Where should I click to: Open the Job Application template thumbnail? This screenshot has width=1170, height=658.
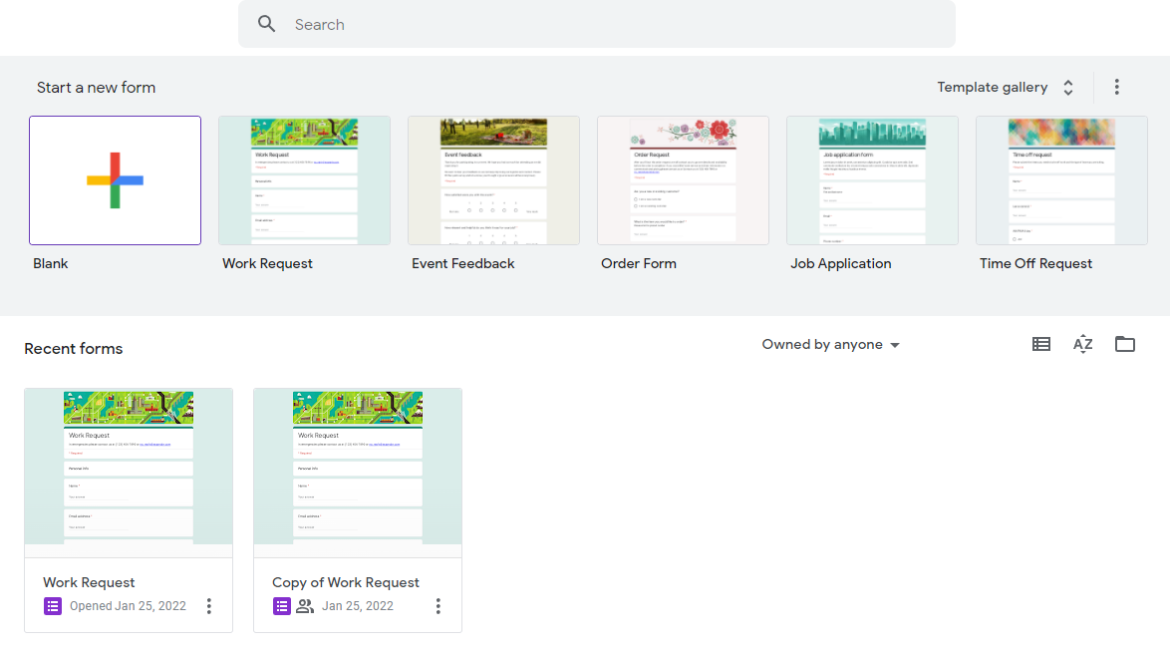[872, 180]
